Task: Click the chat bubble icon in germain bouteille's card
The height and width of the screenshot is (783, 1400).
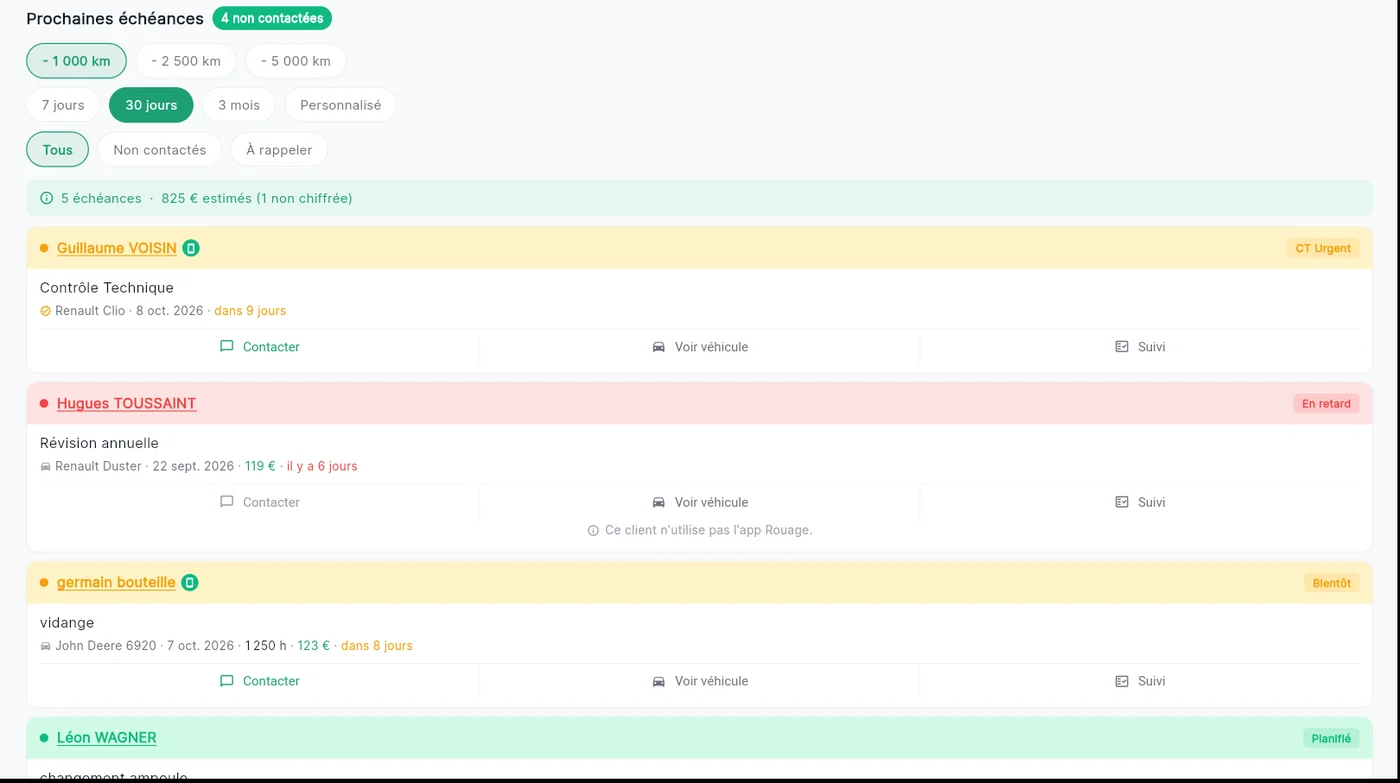Action: tap(227, 681)
